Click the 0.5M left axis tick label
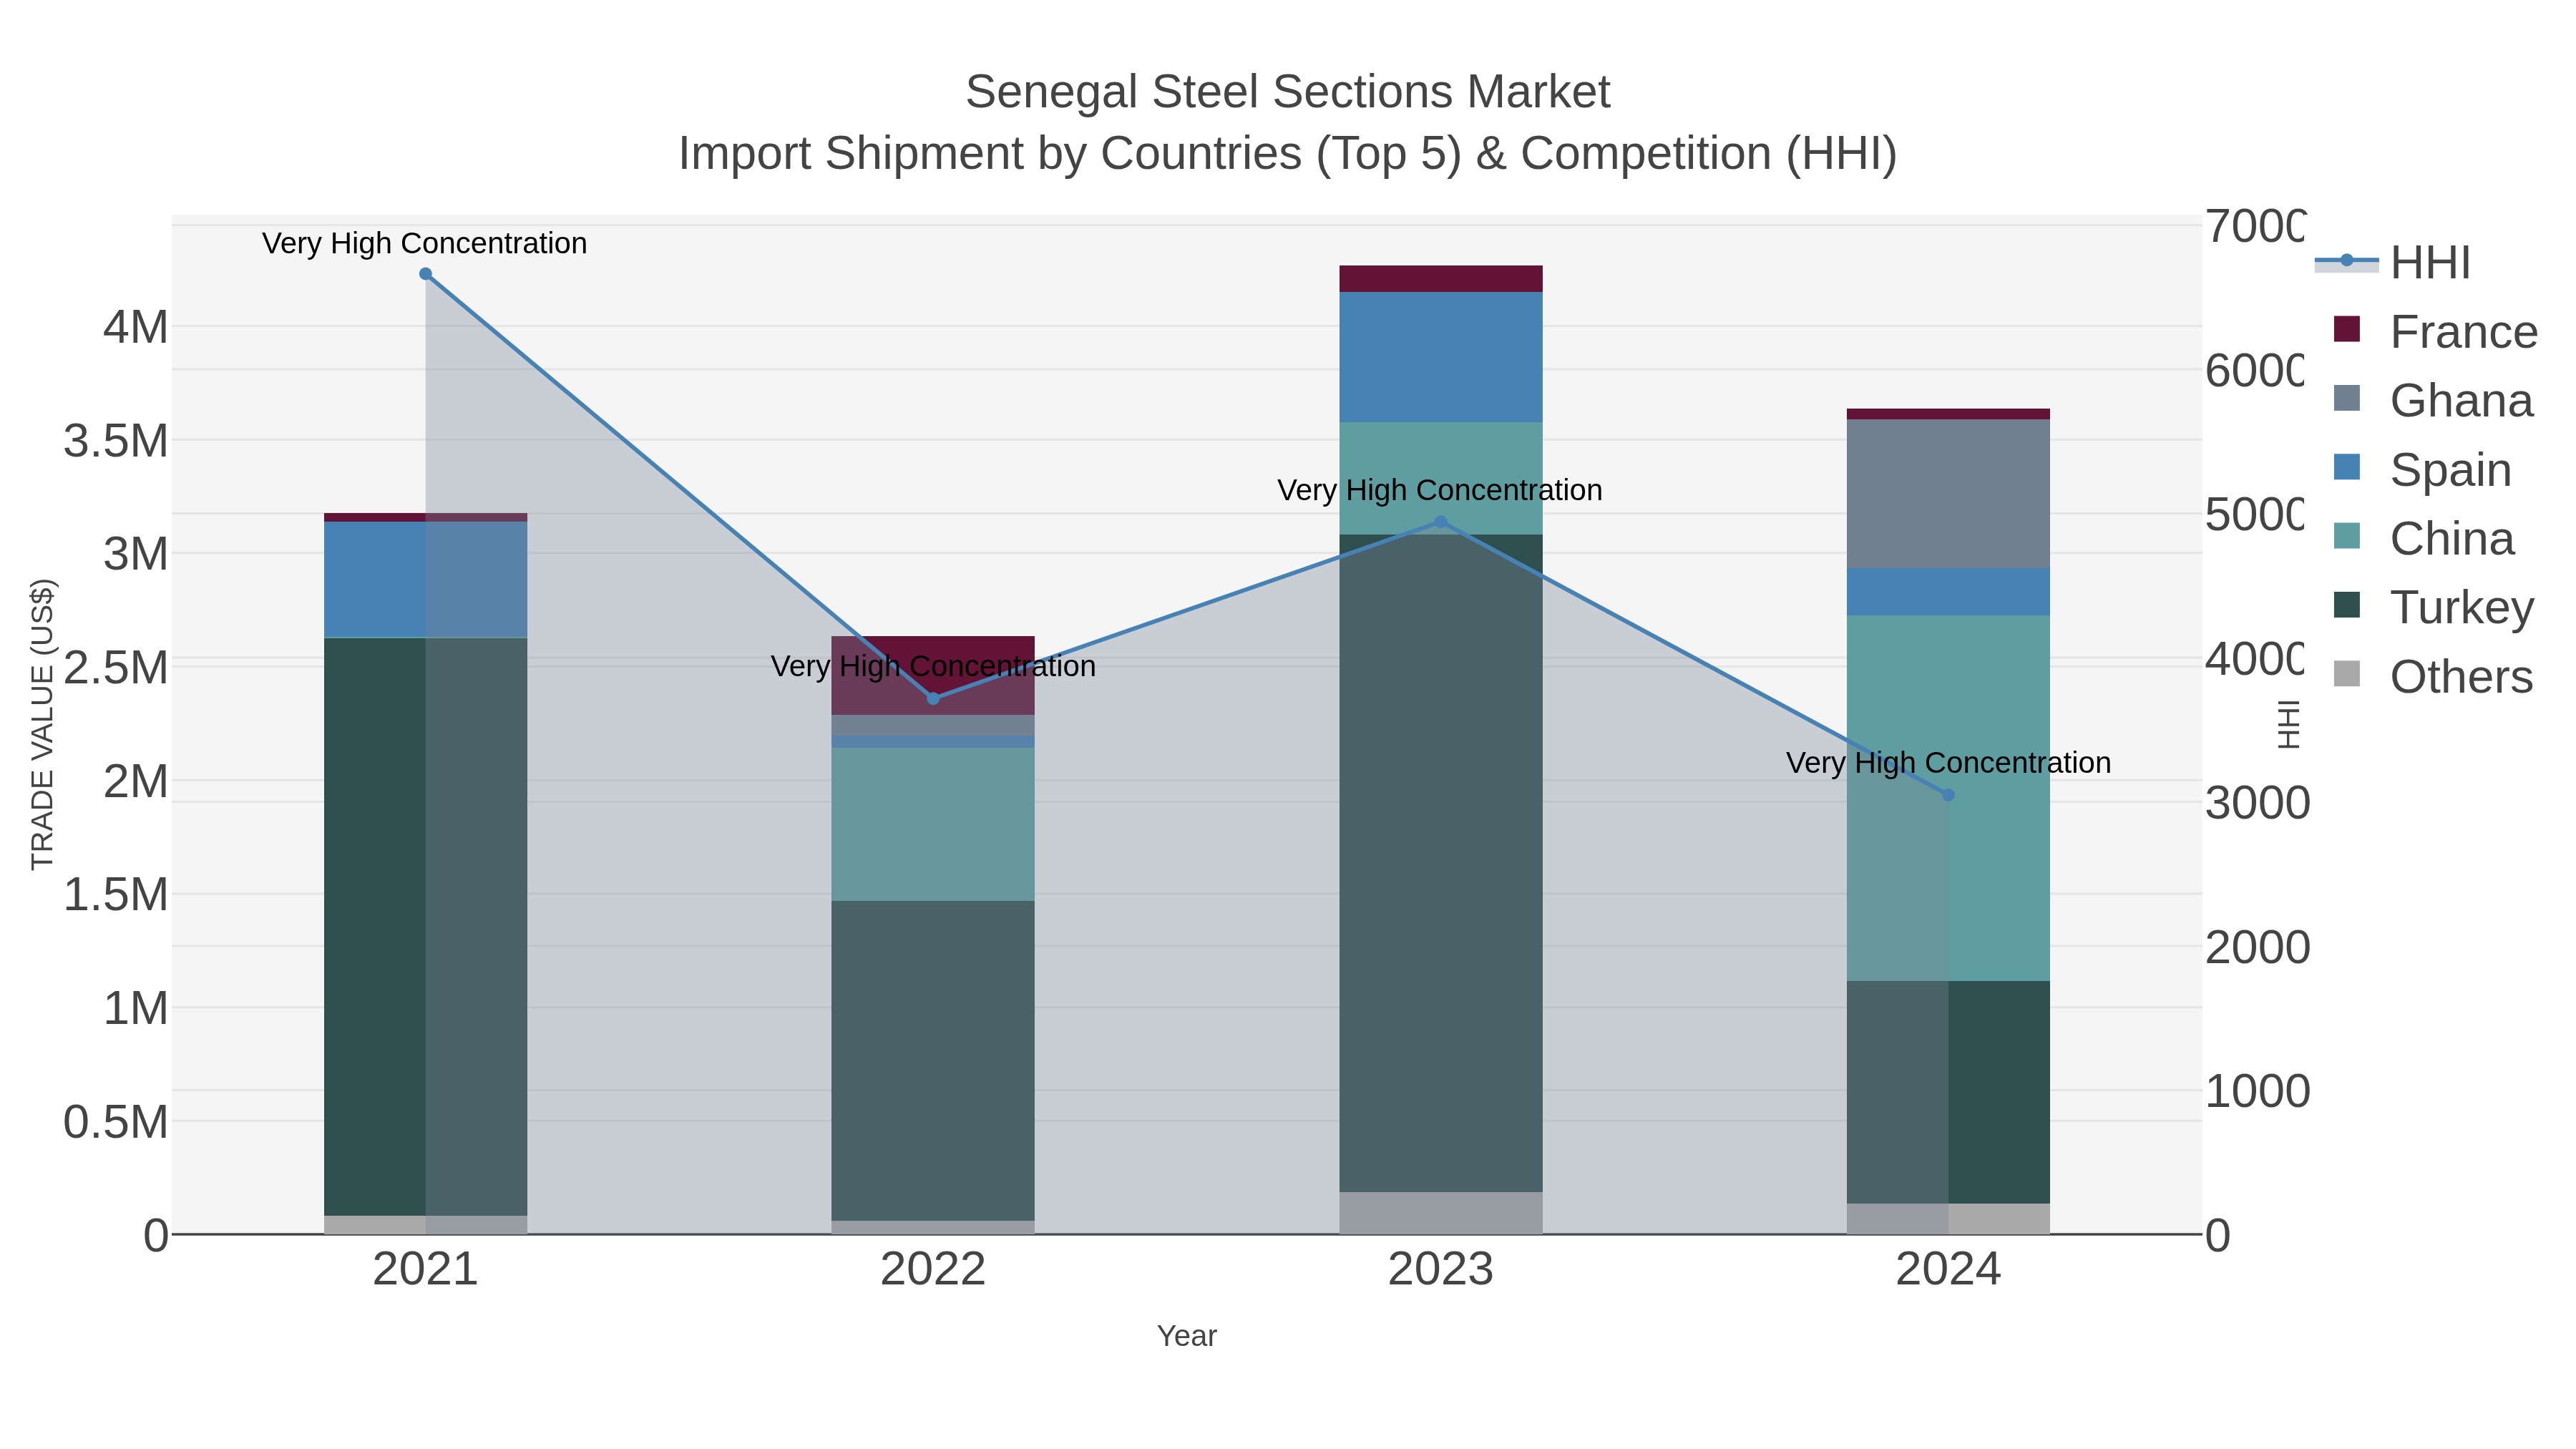 click(x=116, y=1122)
